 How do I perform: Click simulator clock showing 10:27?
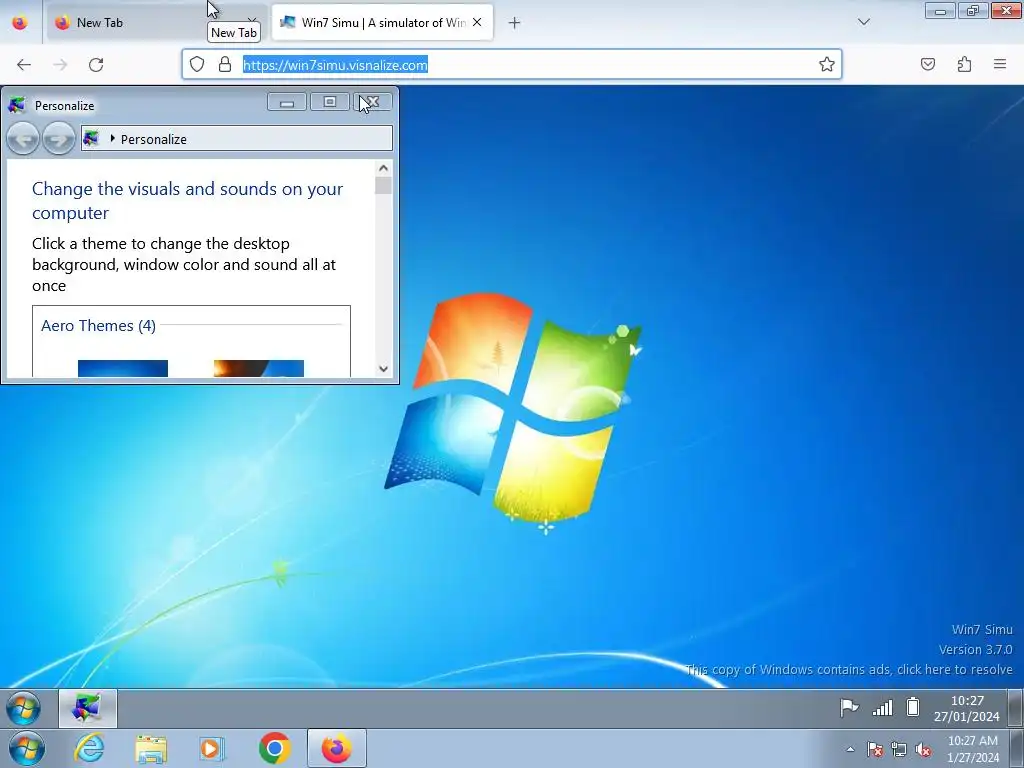[x=967, y=709]
